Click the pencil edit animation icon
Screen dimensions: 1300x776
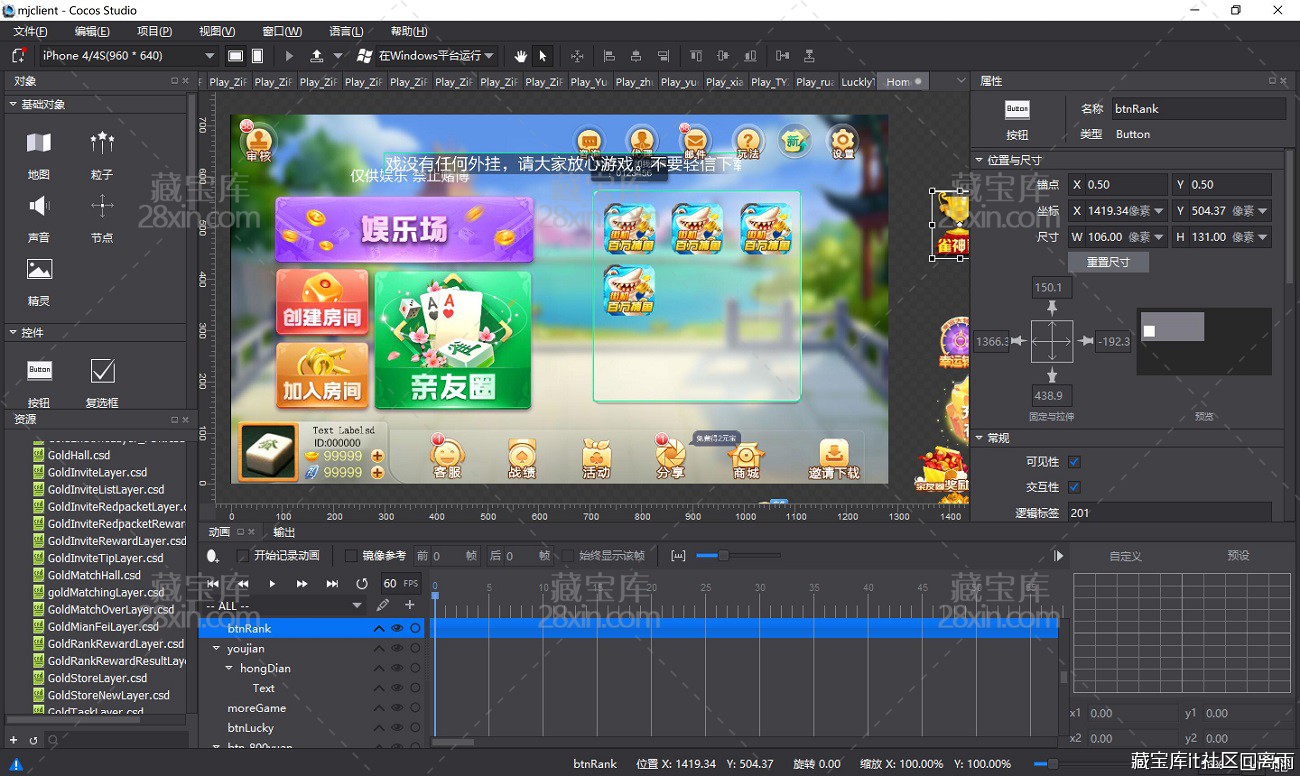click(x=383, y=605)
